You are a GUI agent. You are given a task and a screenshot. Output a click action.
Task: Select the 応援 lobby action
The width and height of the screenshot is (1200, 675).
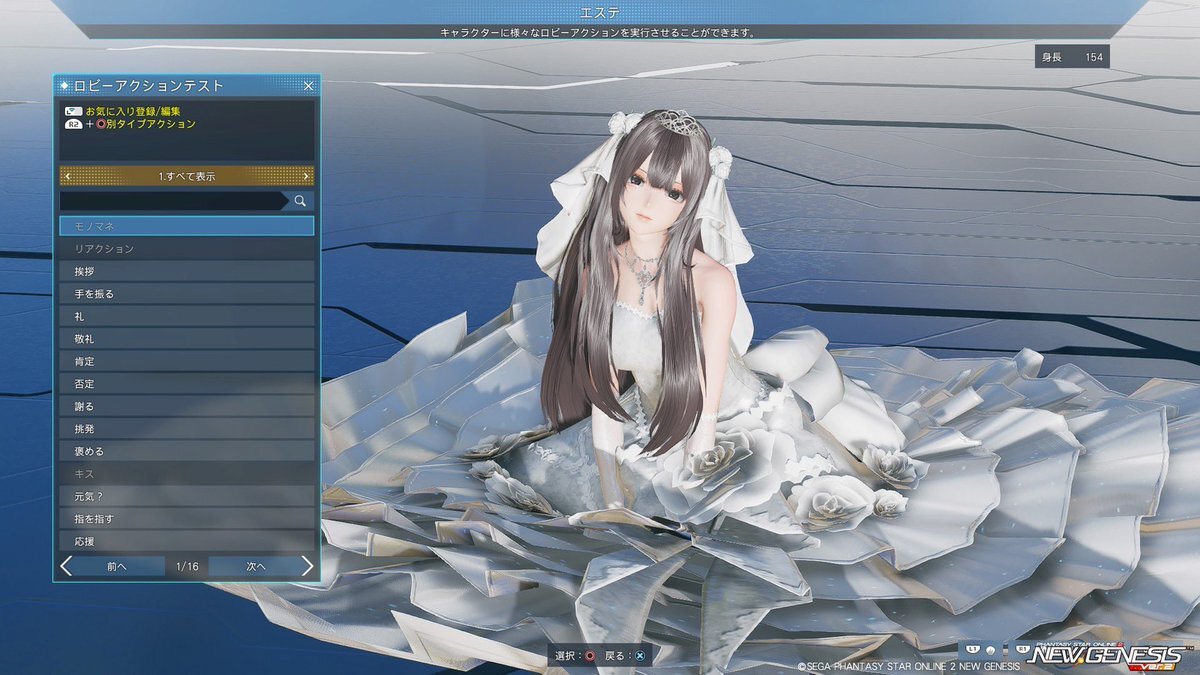[x=187, y=541]
